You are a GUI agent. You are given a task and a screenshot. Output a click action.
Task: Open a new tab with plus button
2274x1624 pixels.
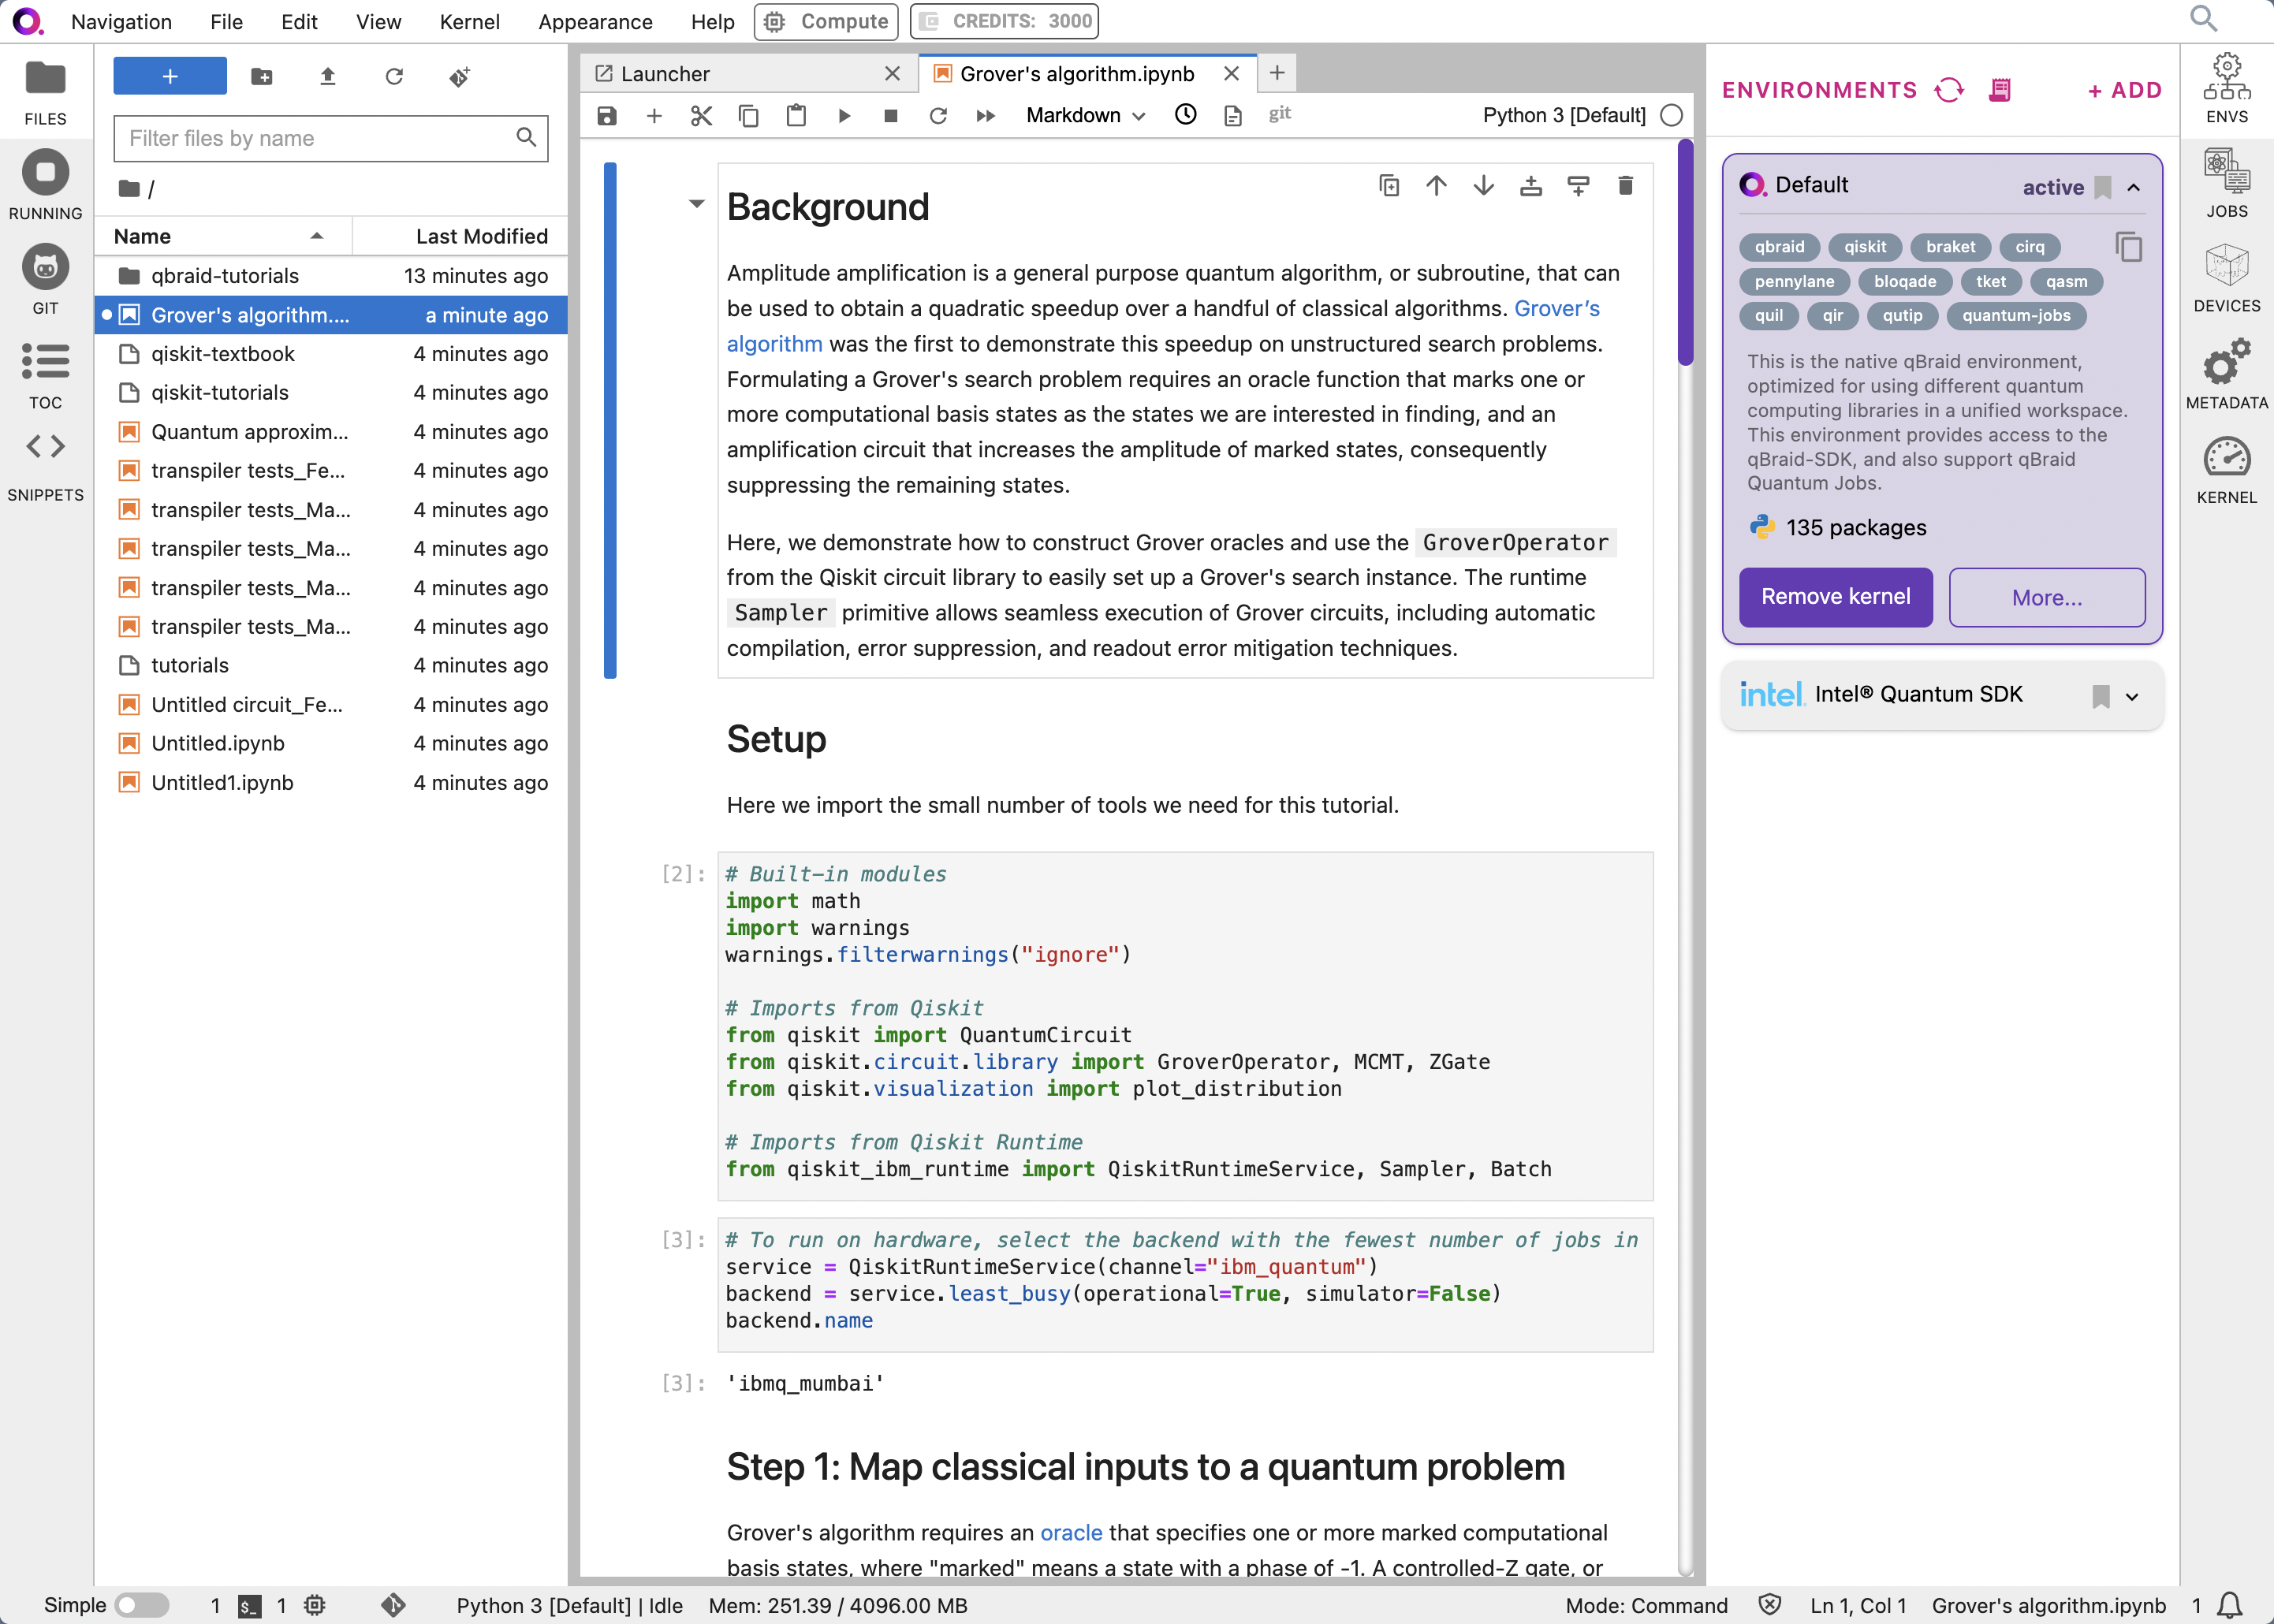point(1277,73)
